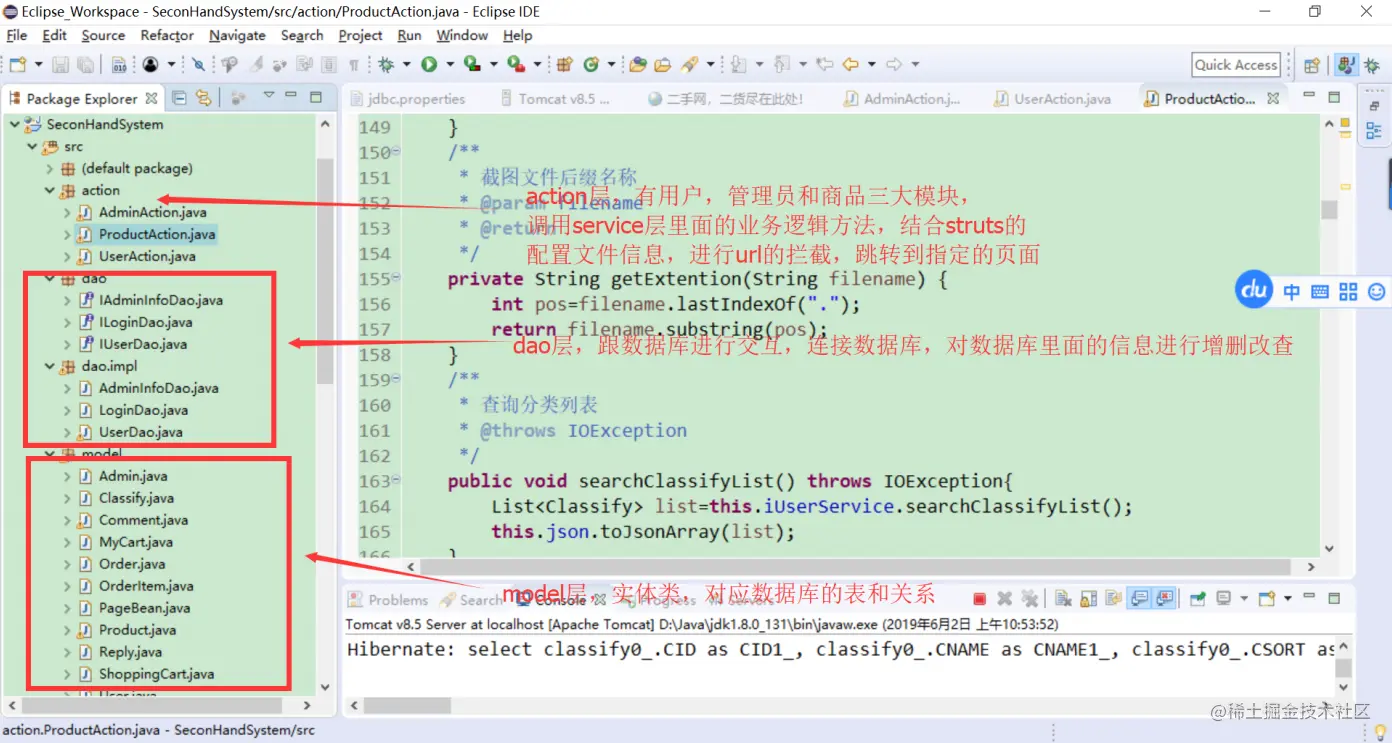Click the Open Perspective icon
This screenshot has width=1392, height=743.
[x=1311, y=65]
